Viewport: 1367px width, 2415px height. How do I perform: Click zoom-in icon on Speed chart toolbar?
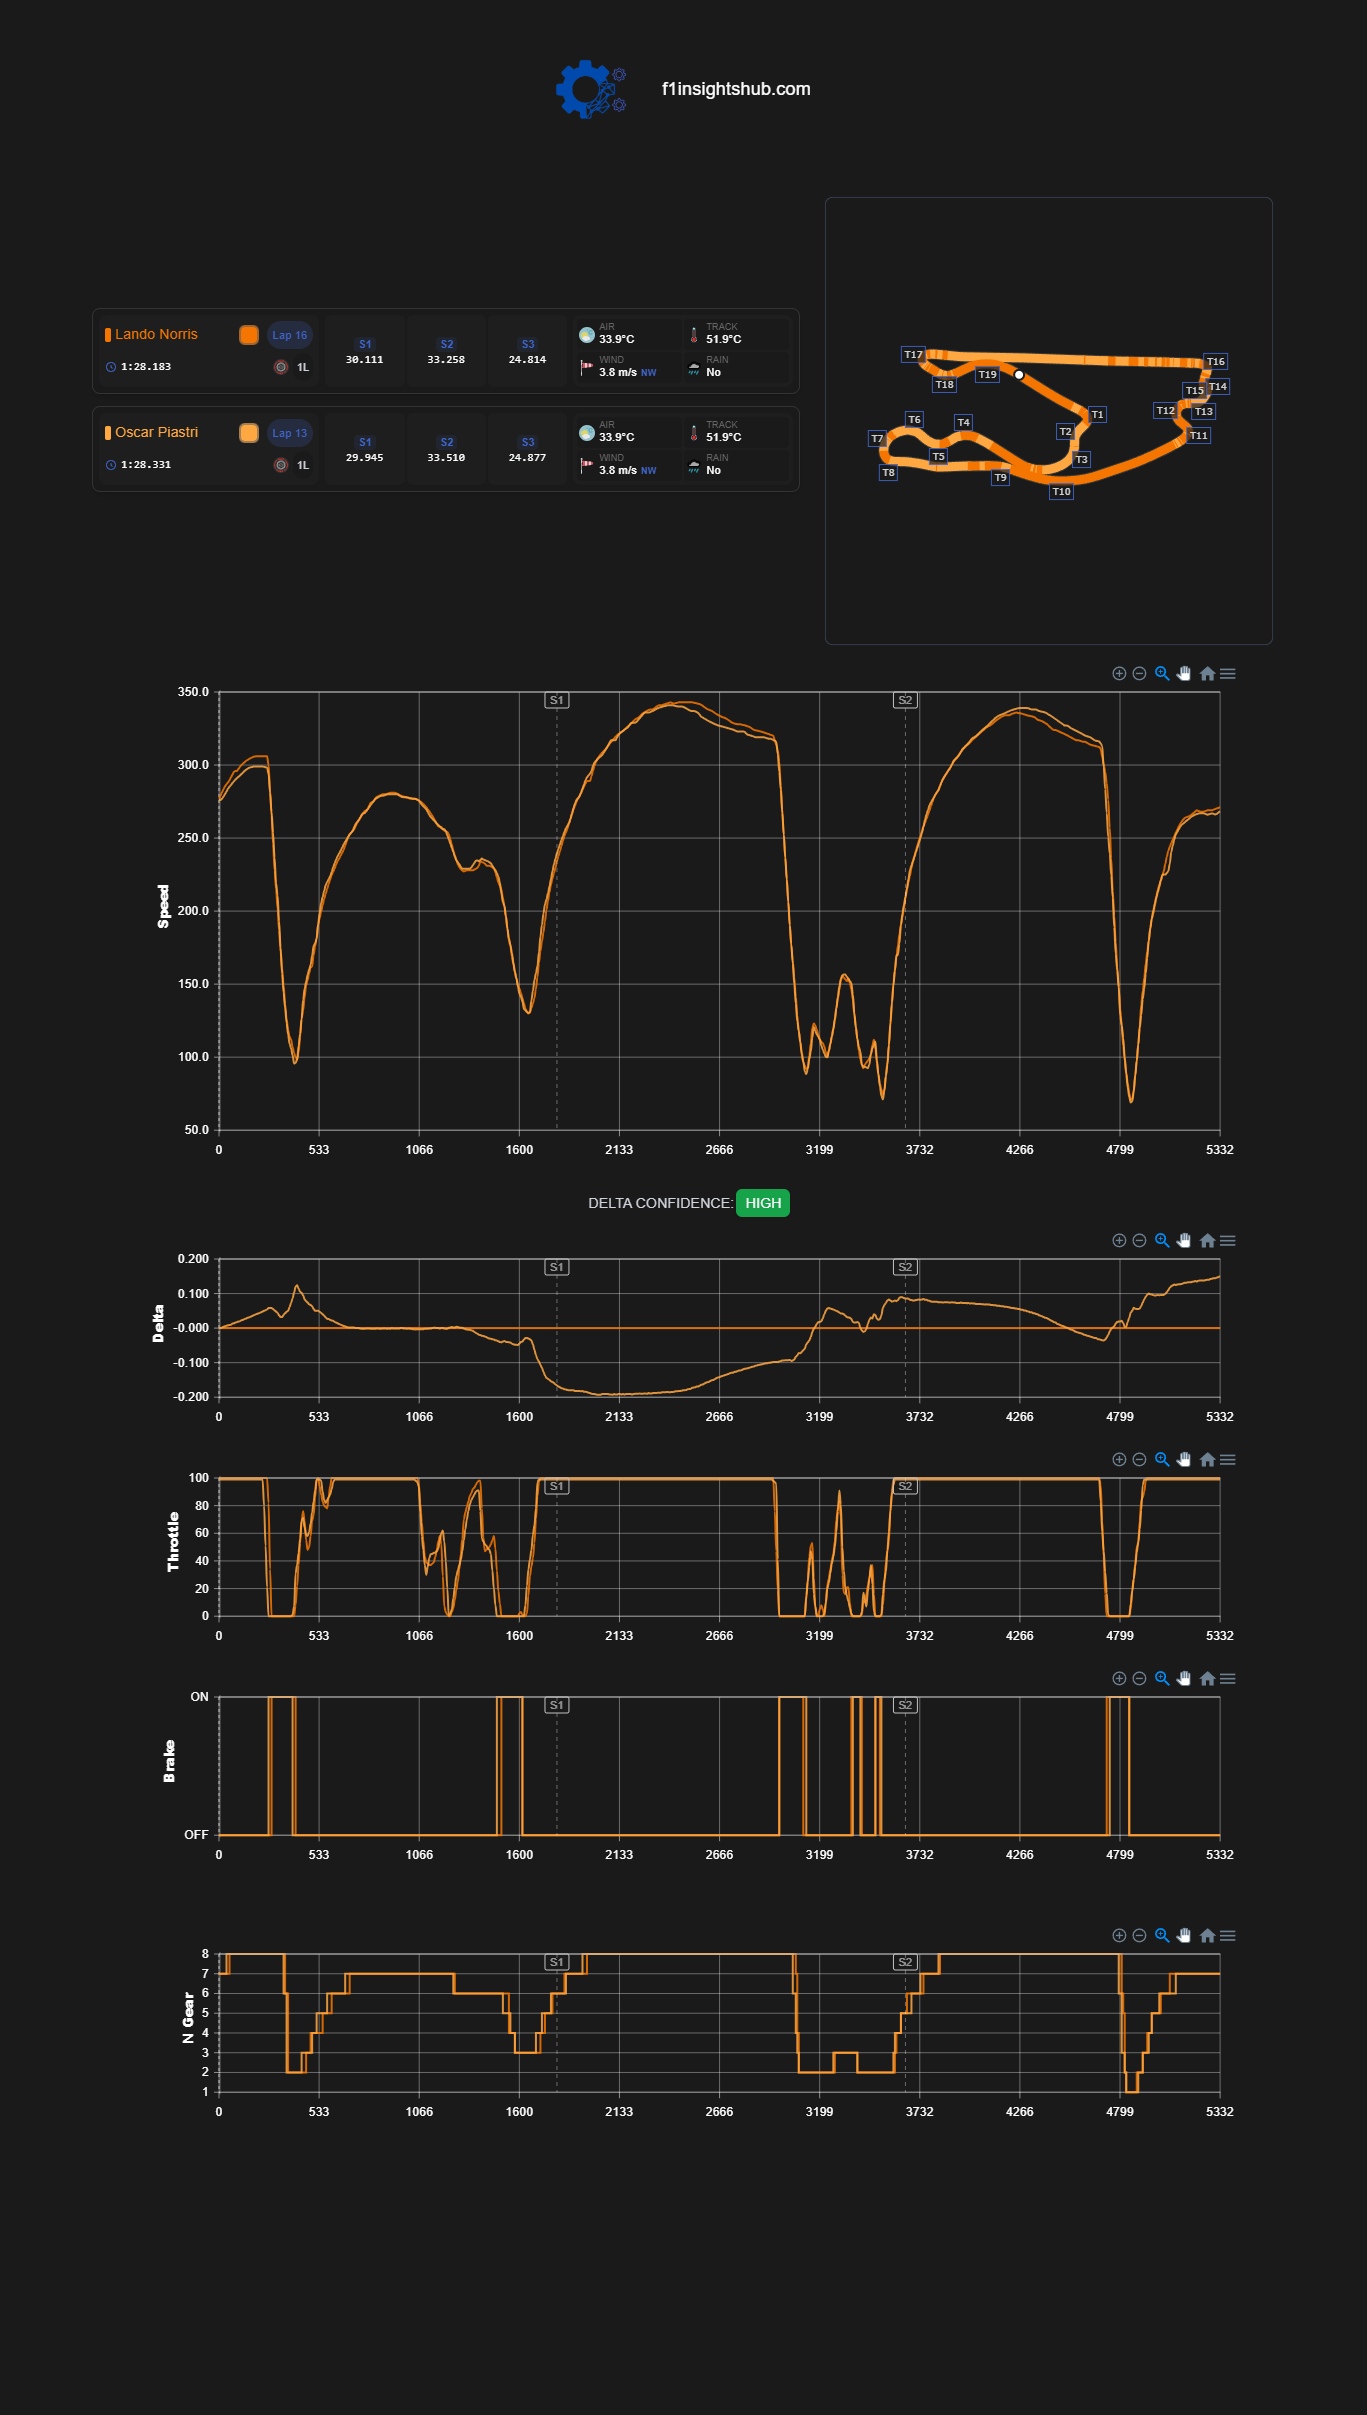pos(1119,673)
